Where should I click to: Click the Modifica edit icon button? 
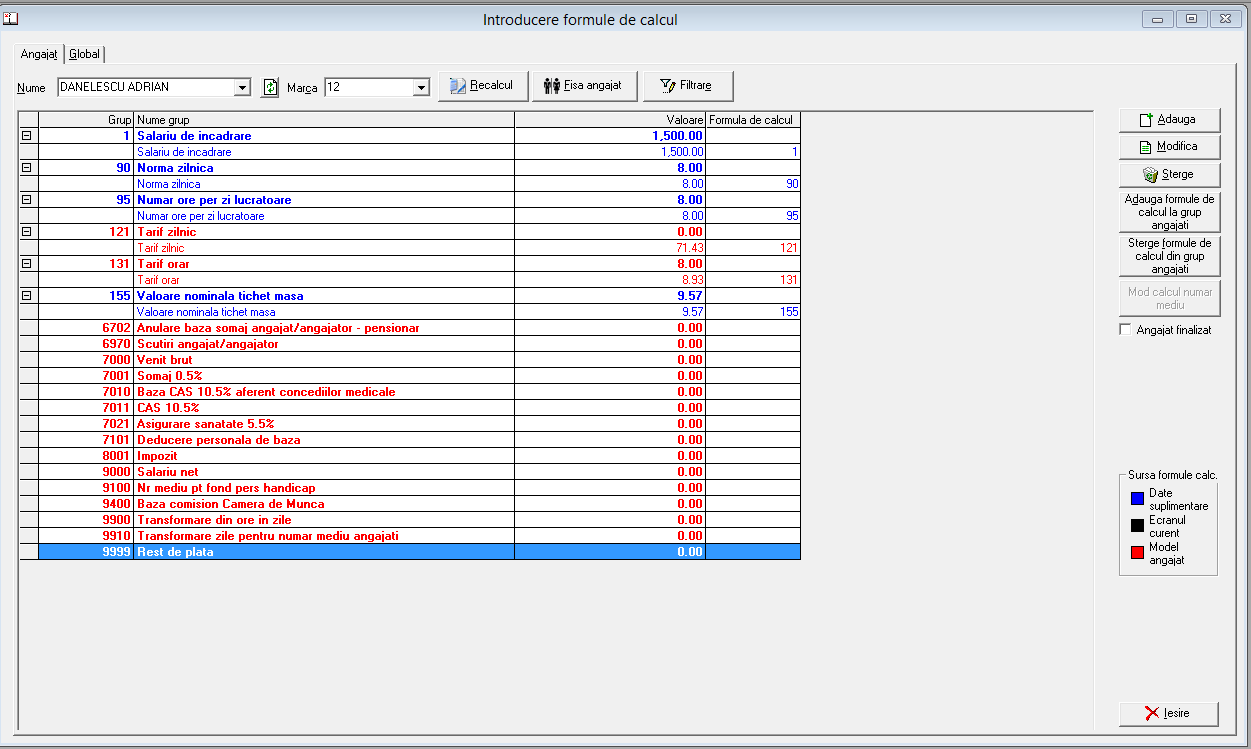point(1169,146)
